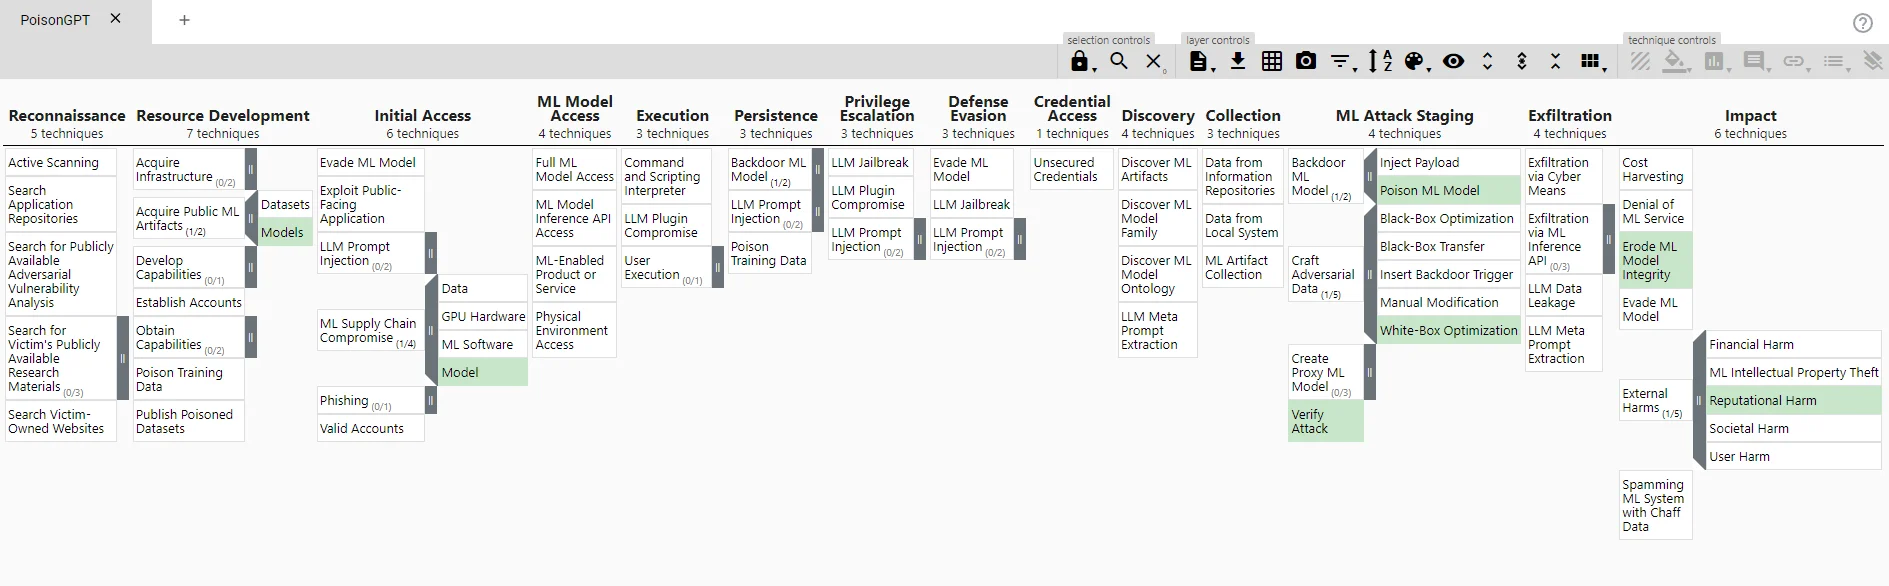Expand annotated sub-techniques

click(x=1521, y=61)
